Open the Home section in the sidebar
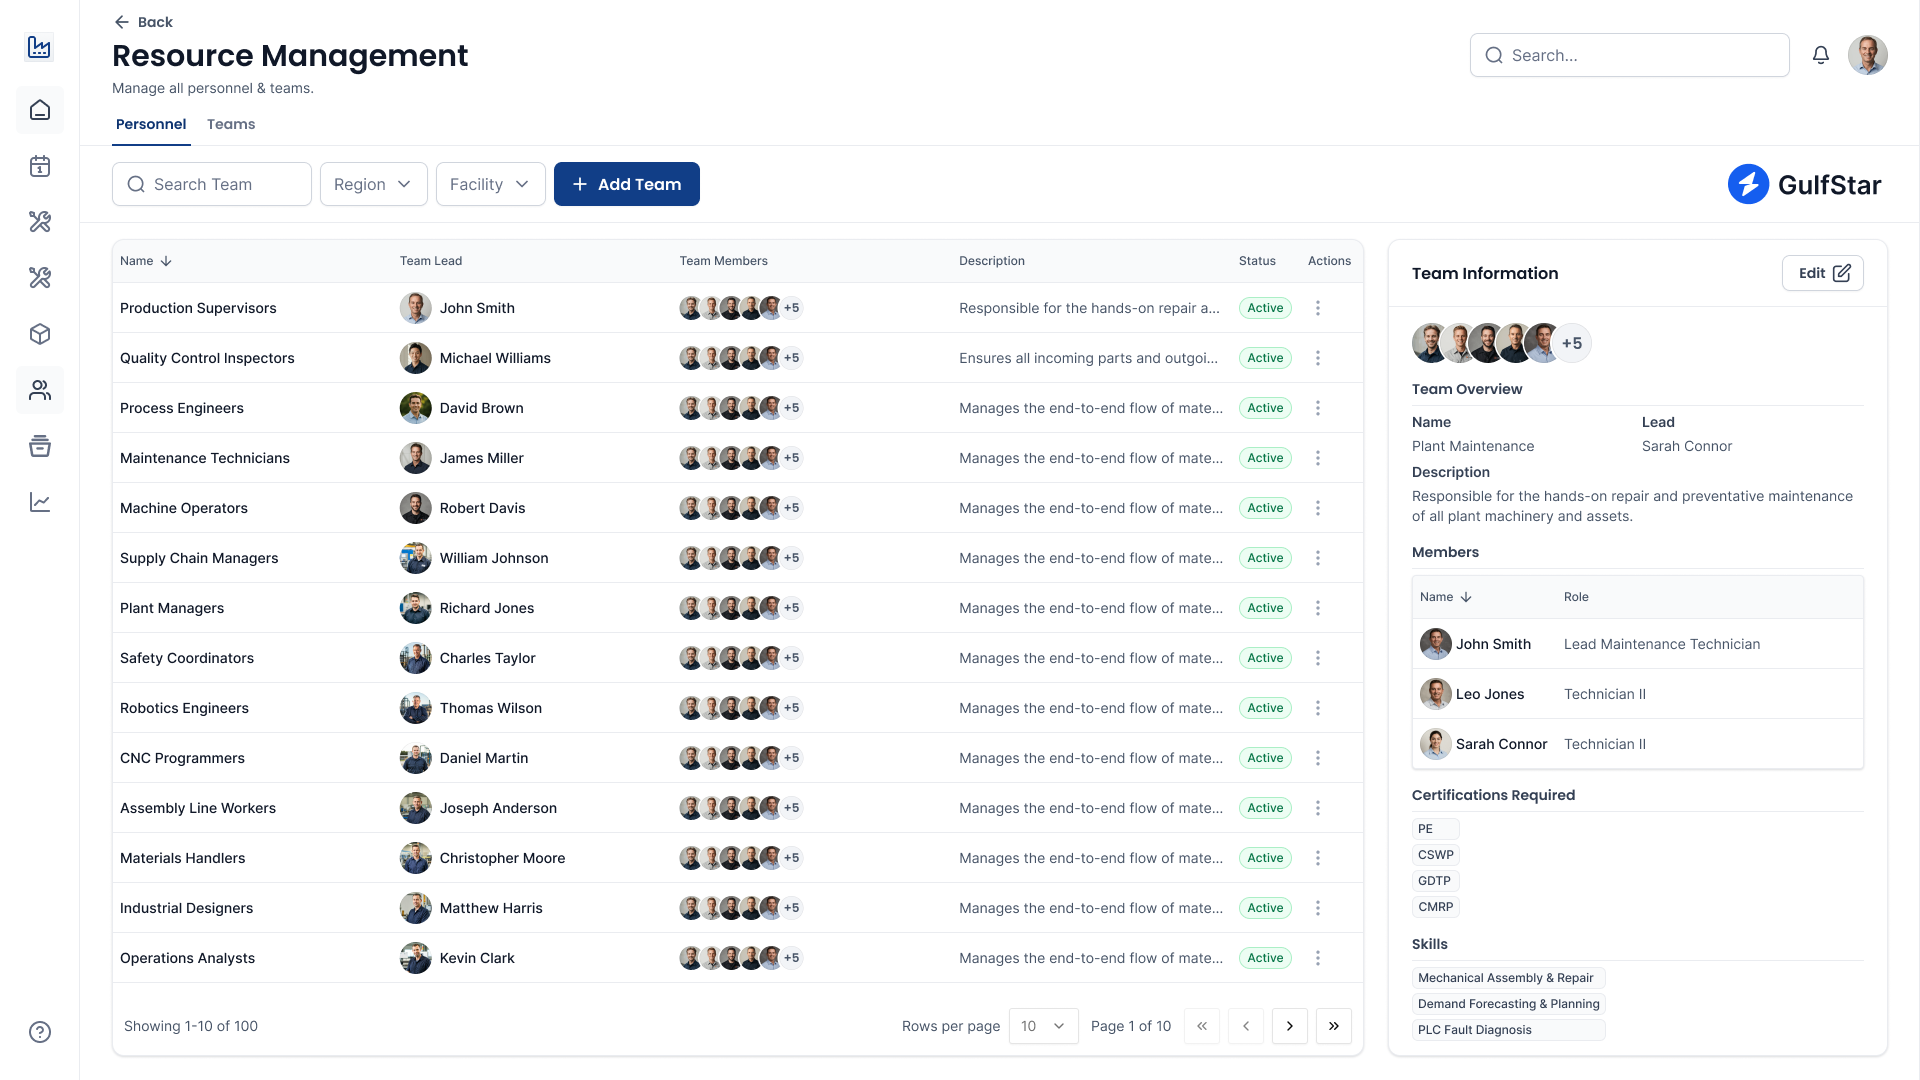This screenshot has height=1080, width=1920. click(x=40, y=110)
